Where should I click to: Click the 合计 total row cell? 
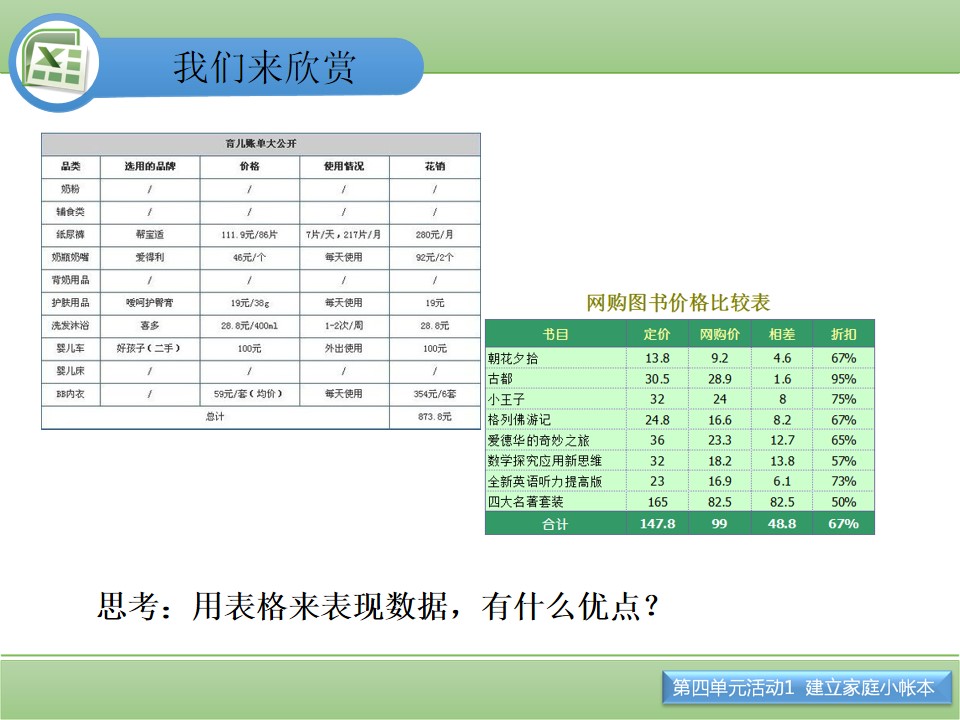pyautogui.click(x=555, y=524)
